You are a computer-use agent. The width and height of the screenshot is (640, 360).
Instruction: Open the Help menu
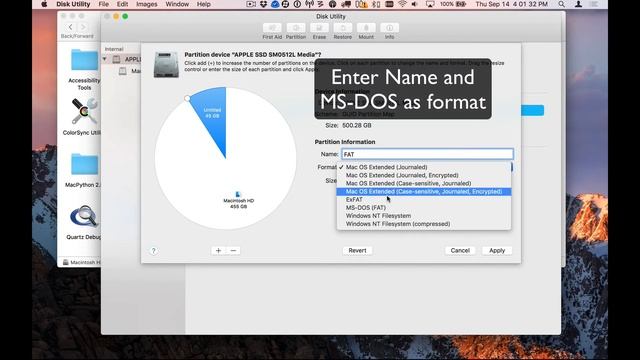click(204, 4)
